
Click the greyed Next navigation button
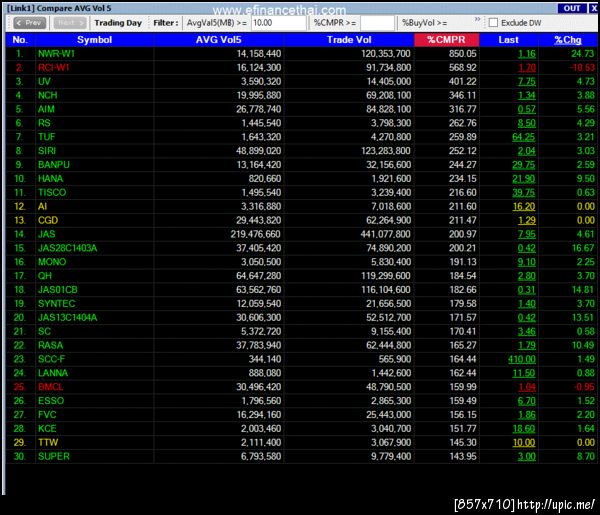tap(70, 23)
